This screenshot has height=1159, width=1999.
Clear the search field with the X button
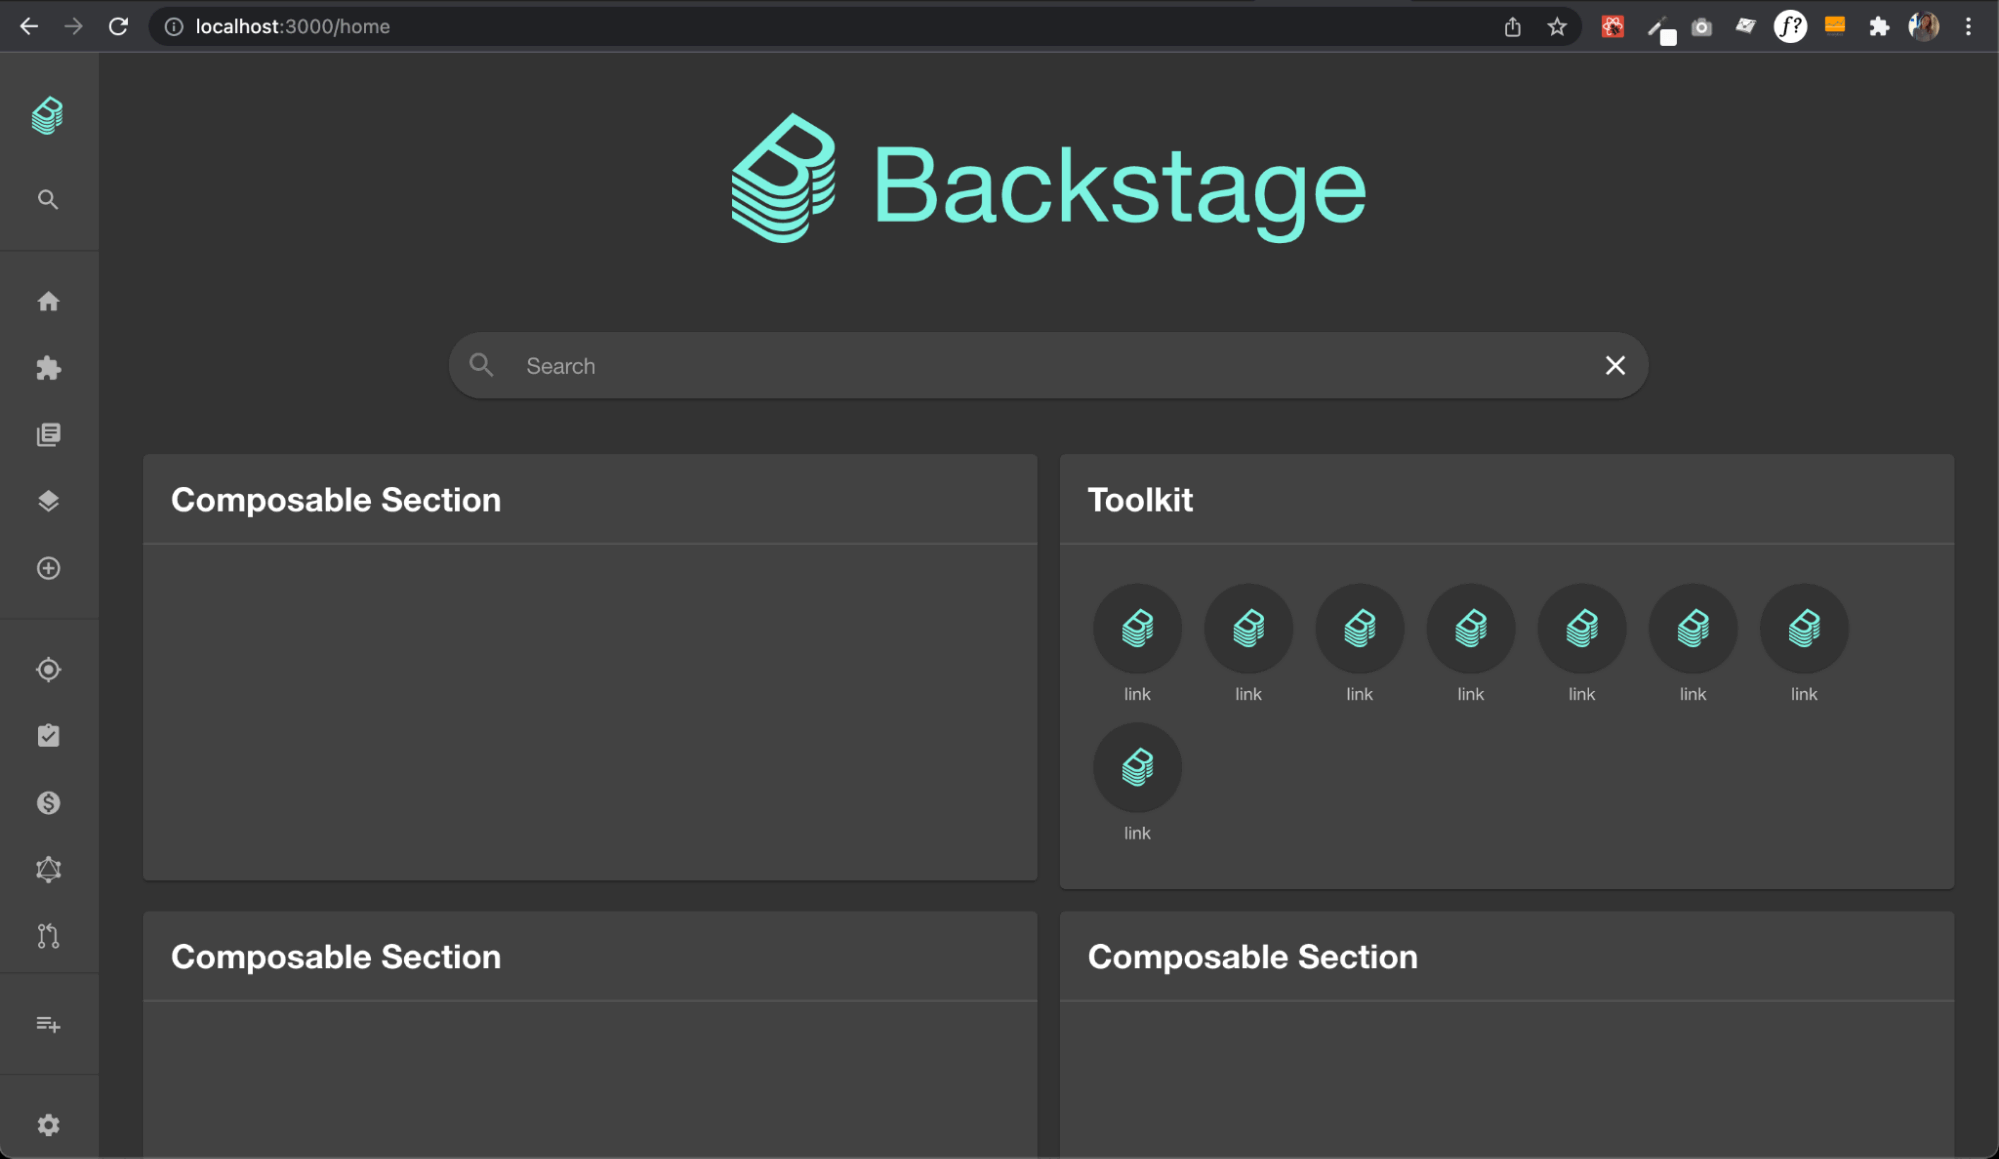coord(1614,365)
